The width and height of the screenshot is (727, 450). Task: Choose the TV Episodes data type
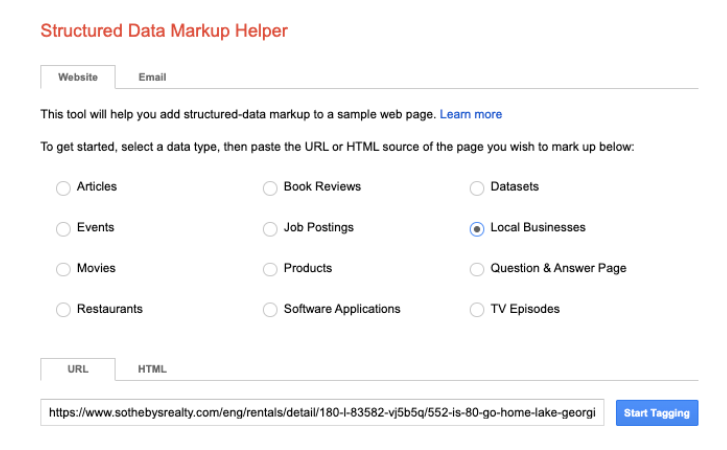[477, 310]
